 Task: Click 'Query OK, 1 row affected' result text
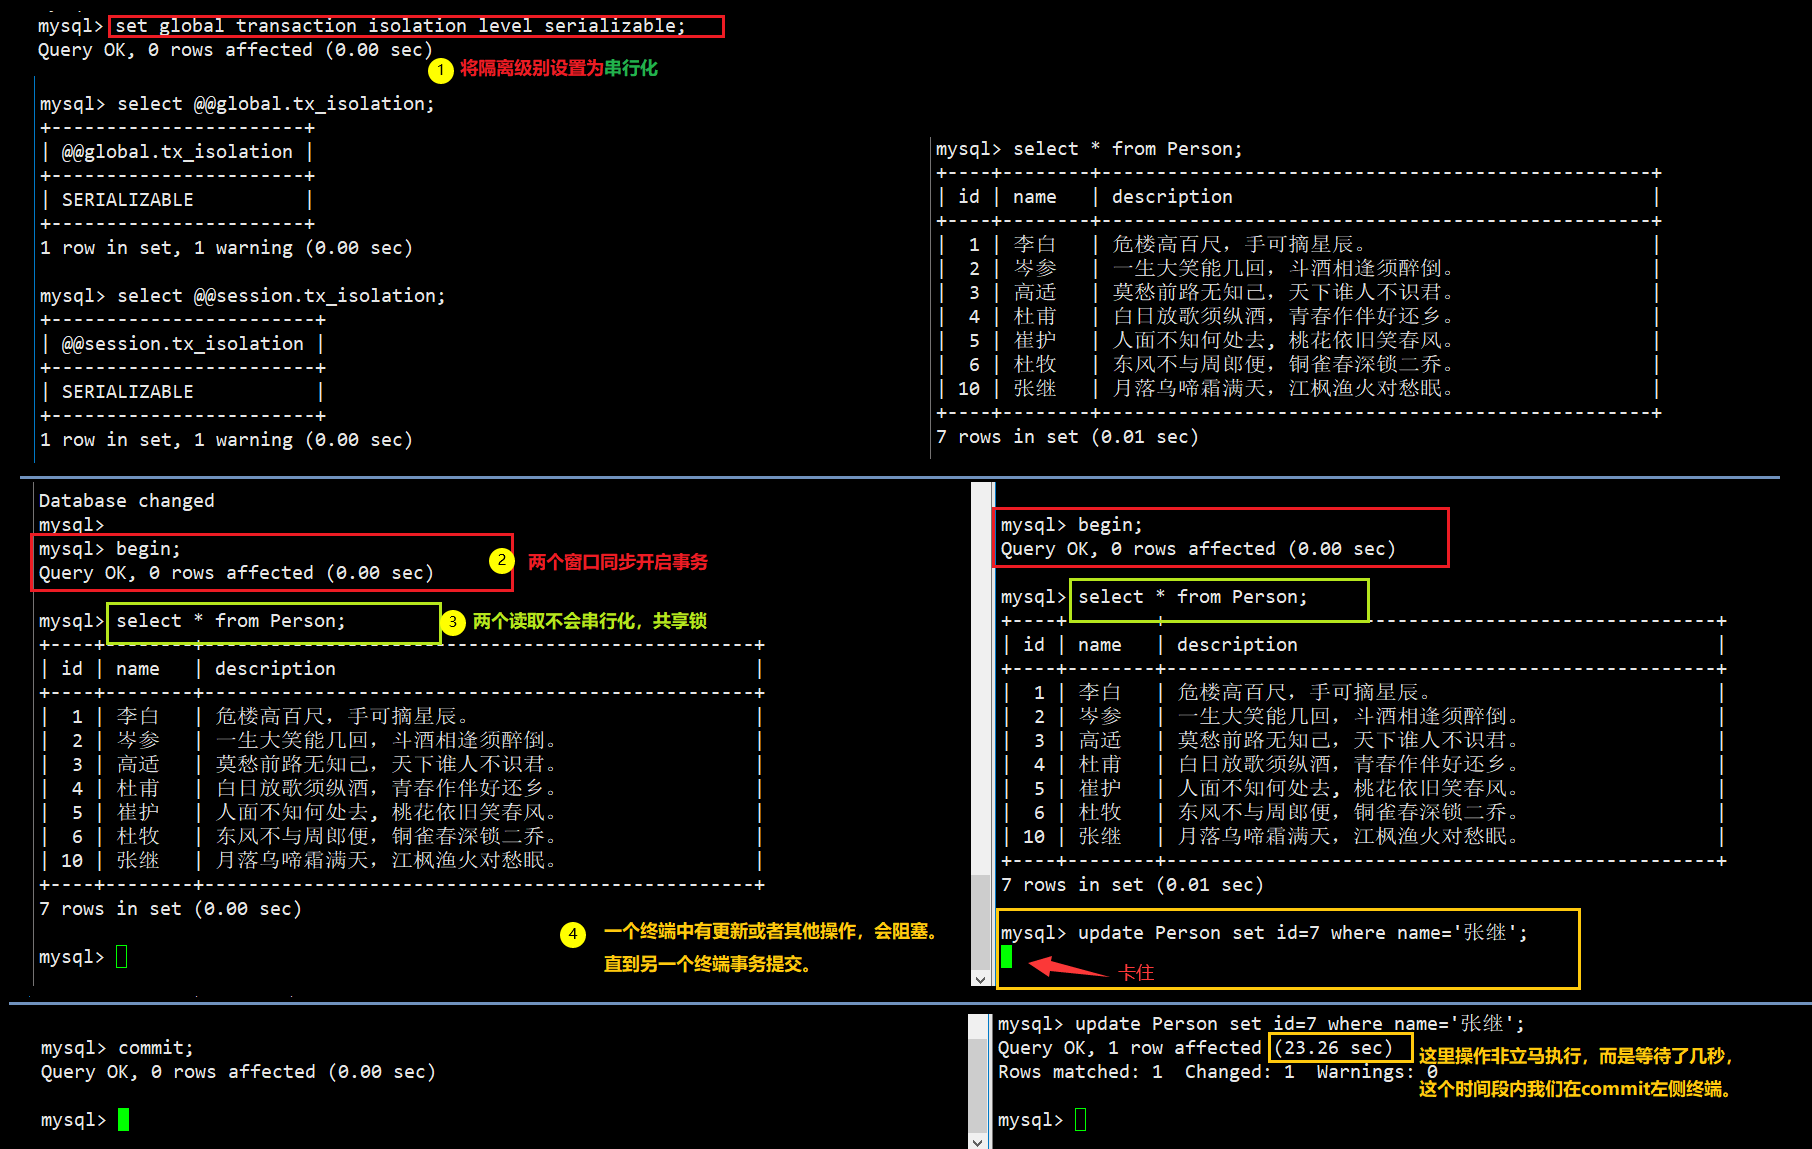(1130, 1048)
